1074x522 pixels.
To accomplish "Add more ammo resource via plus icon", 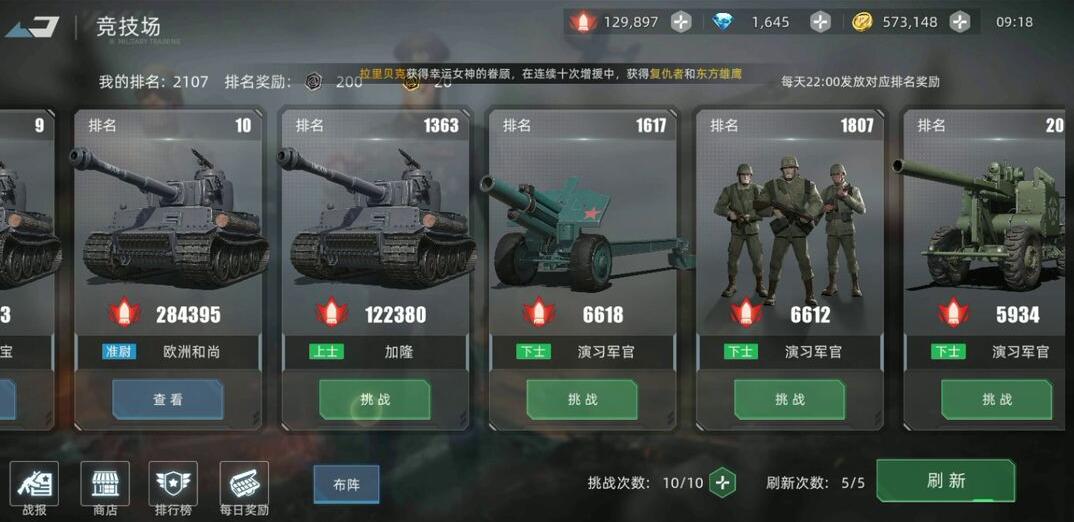I will [681, 22].
